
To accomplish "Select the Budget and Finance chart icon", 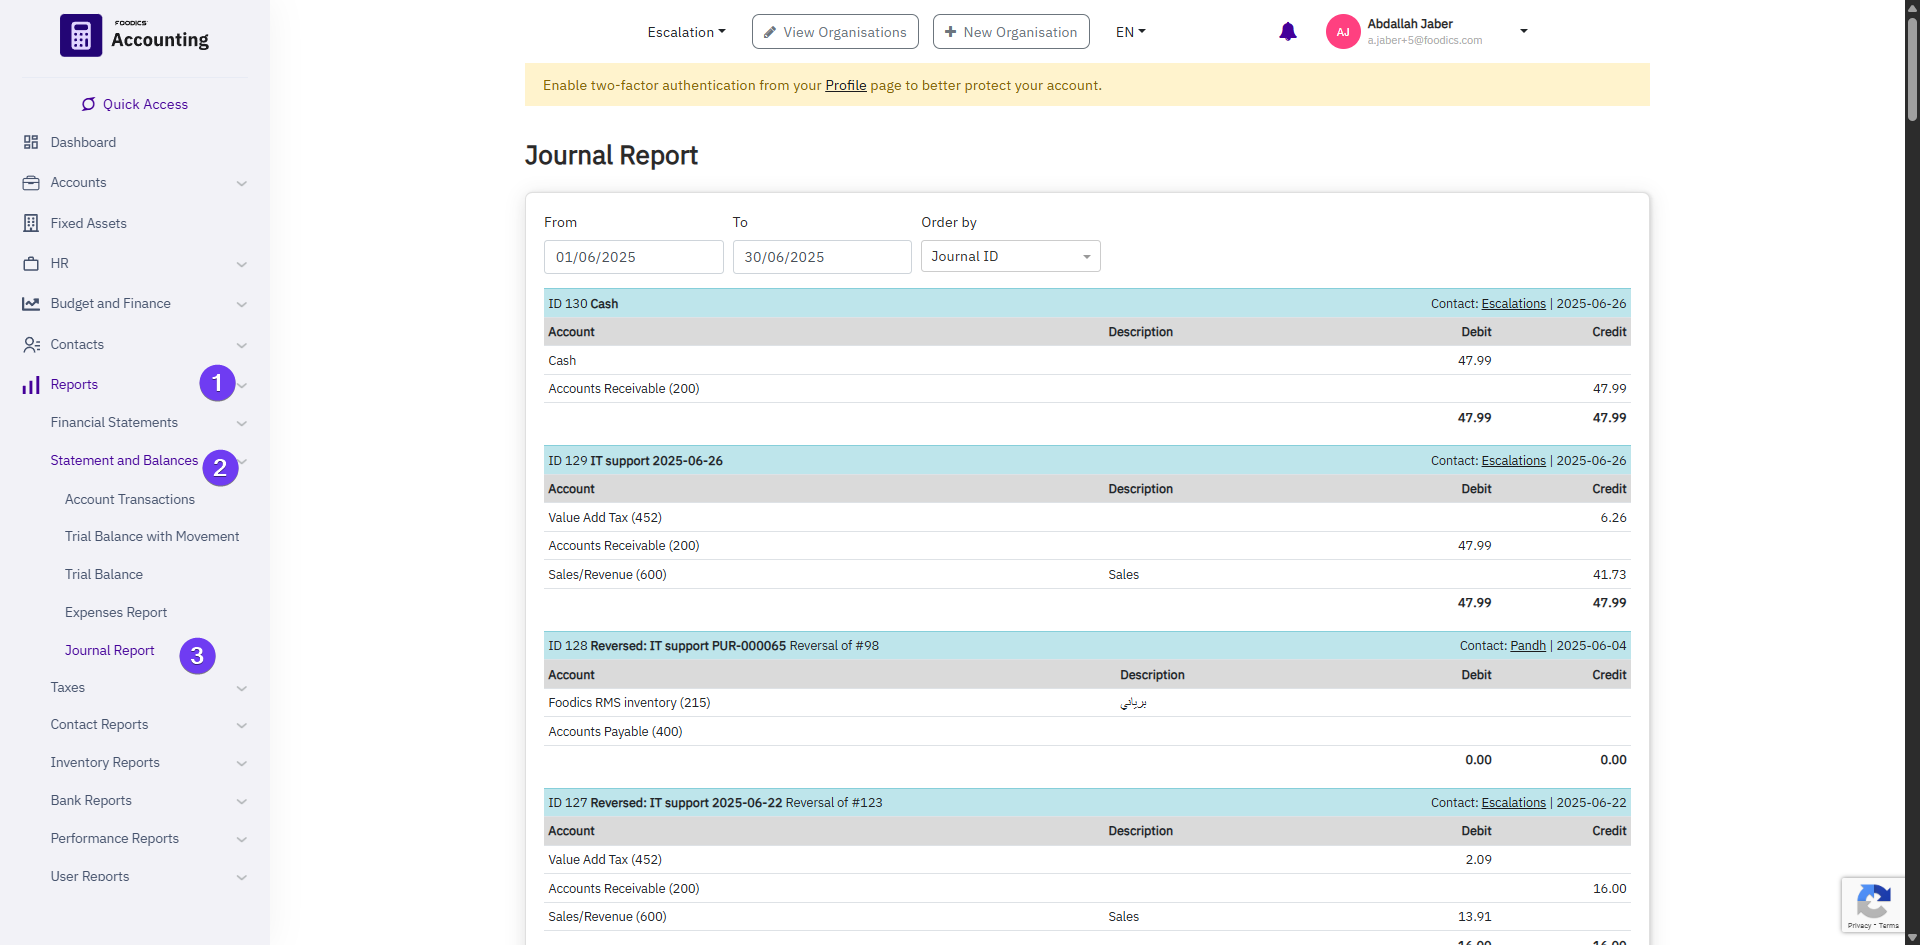I will click(31, 303).
